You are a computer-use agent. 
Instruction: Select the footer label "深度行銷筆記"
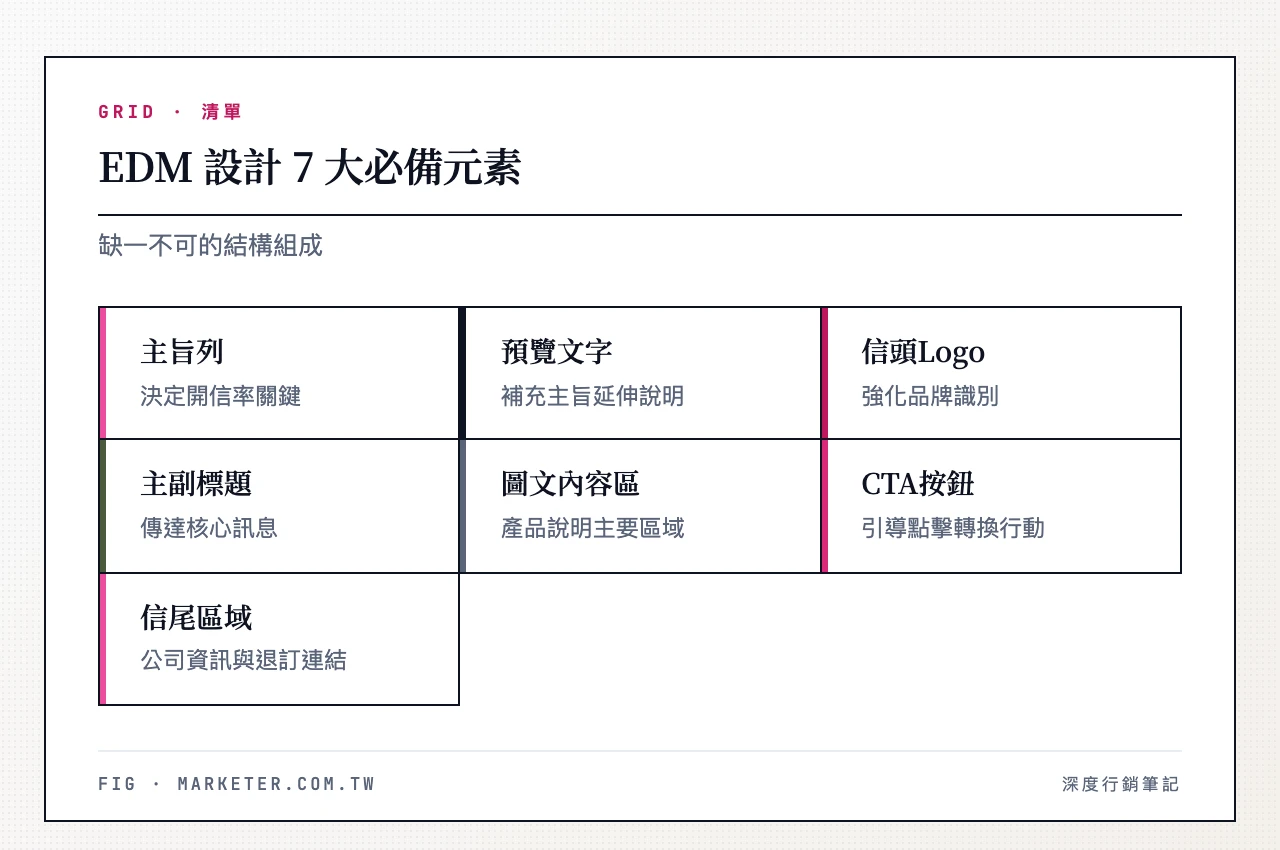[x=1121, y=784]
